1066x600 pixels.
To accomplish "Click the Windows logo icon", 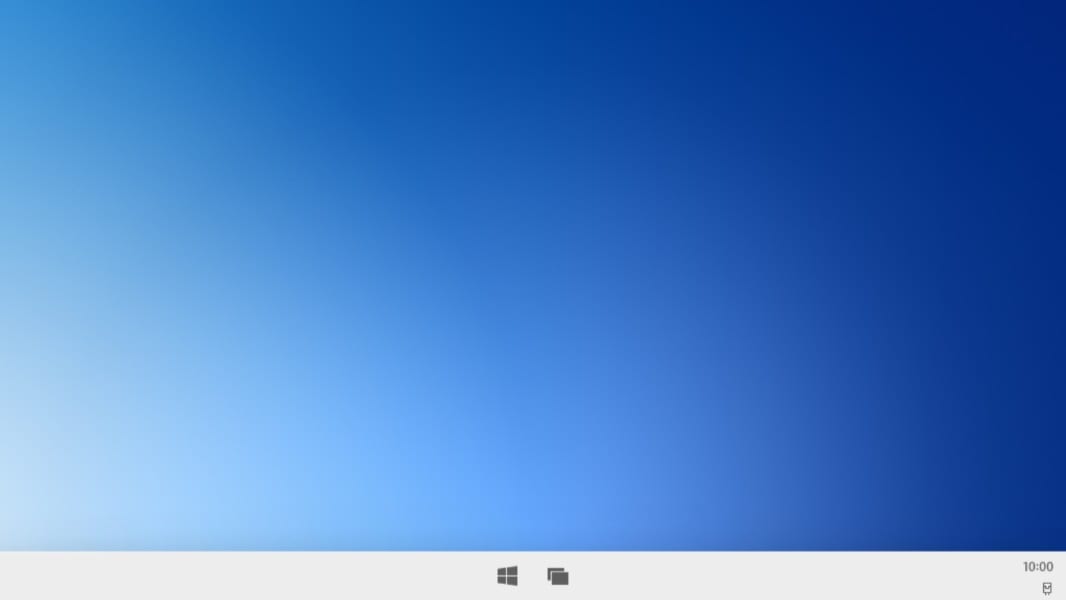I will (507, 576).
